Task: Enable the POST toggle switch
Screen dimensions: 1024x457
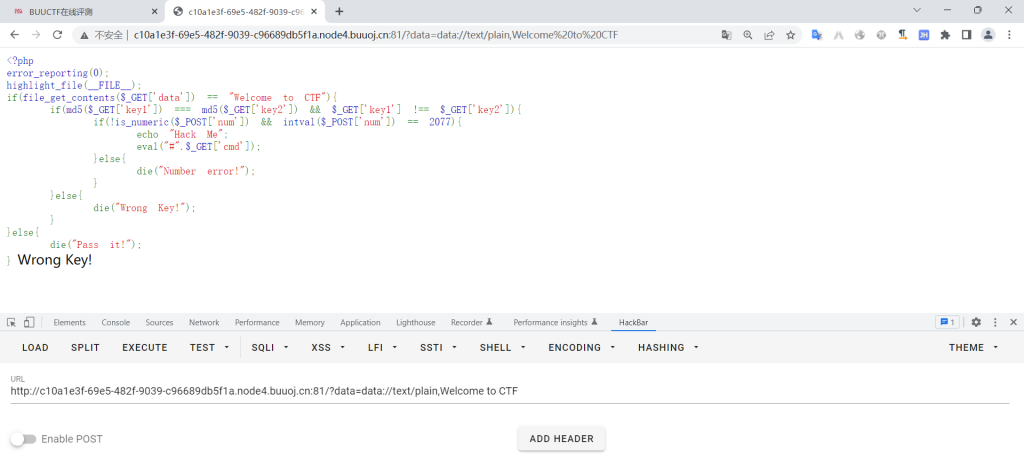Action: click(23, 439)
